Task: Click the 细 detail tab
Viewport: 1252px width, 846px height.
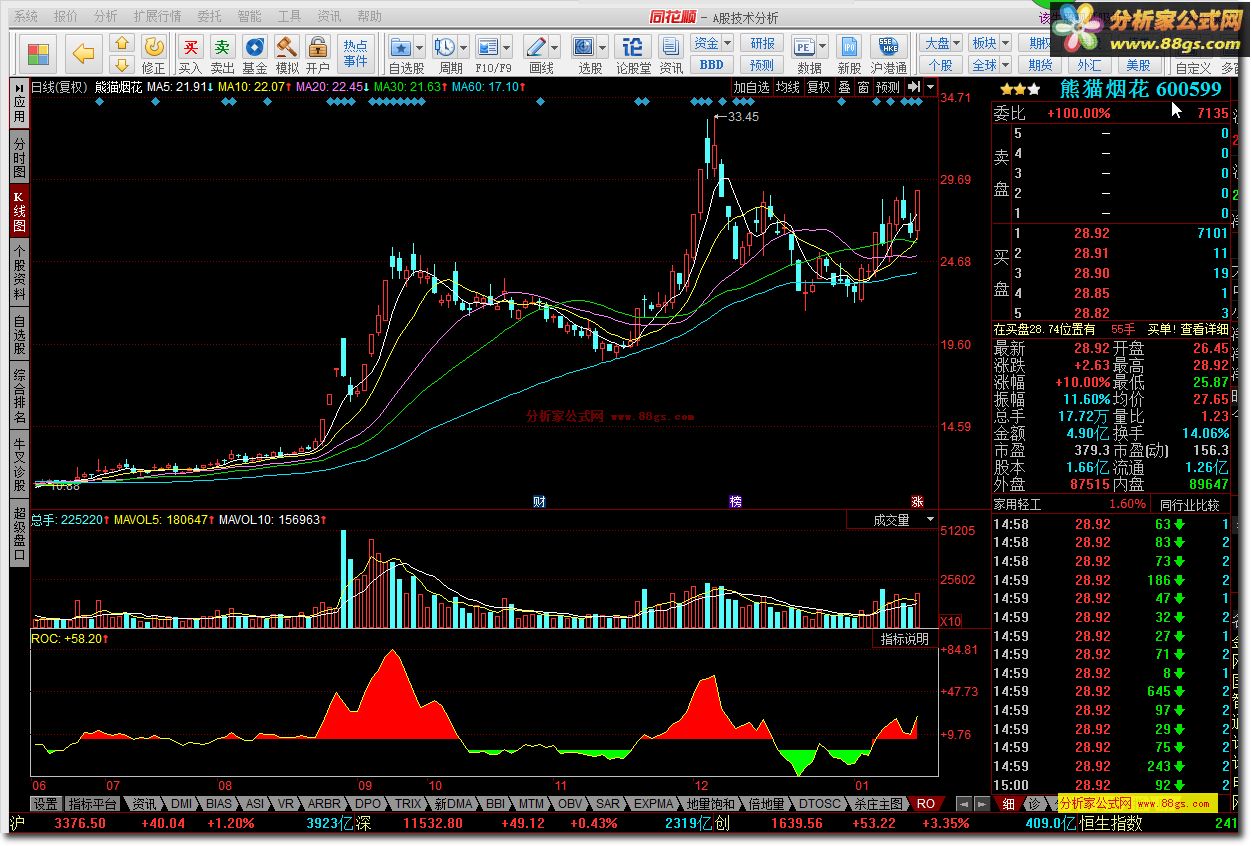Action: pos(1007,804)
